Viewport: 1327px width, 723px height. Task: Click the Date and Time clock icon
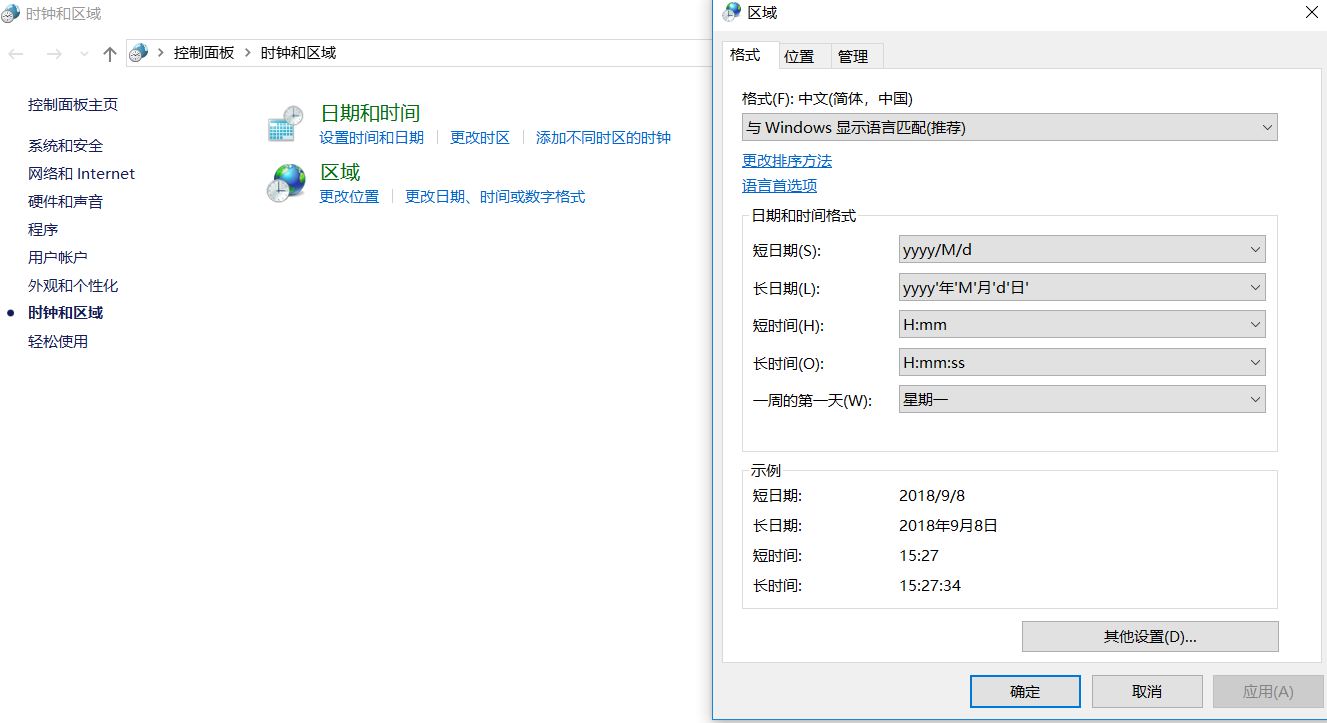point(285,124)
